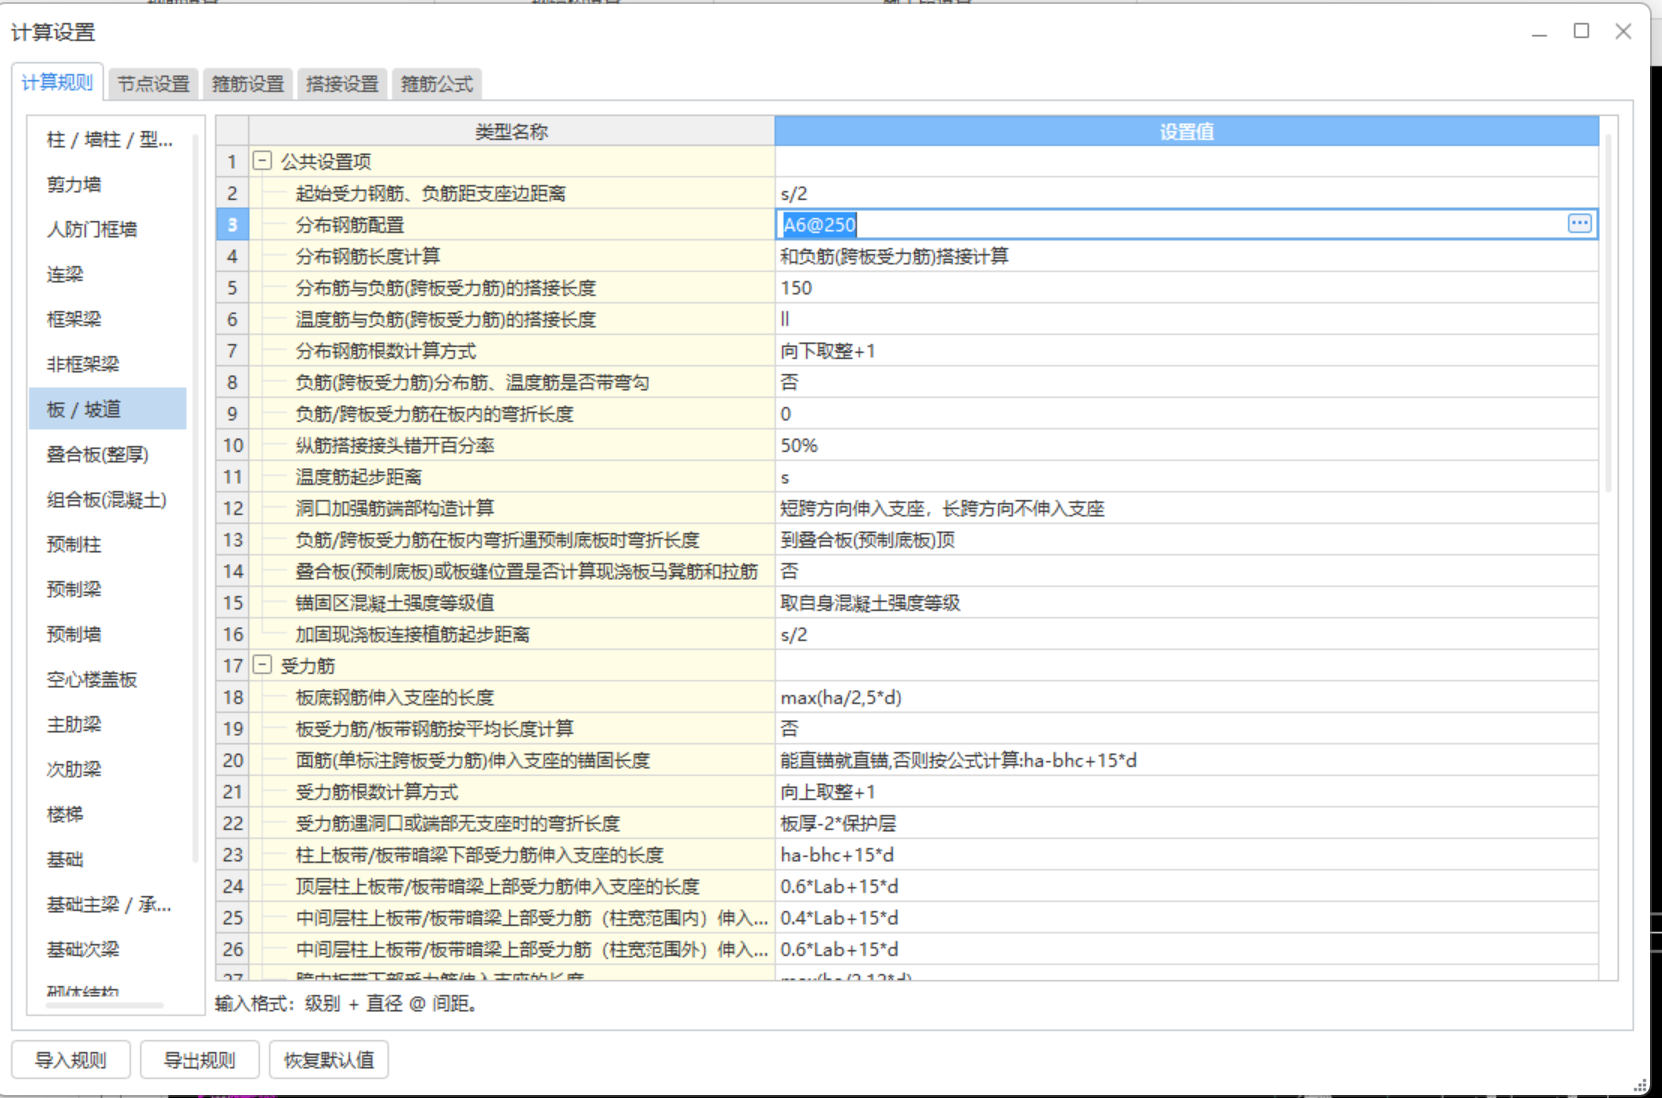The width and height of the screenshot is (1662, 1098).
Task: Collapse the 受力筋 group
Action: pos(262,665)
